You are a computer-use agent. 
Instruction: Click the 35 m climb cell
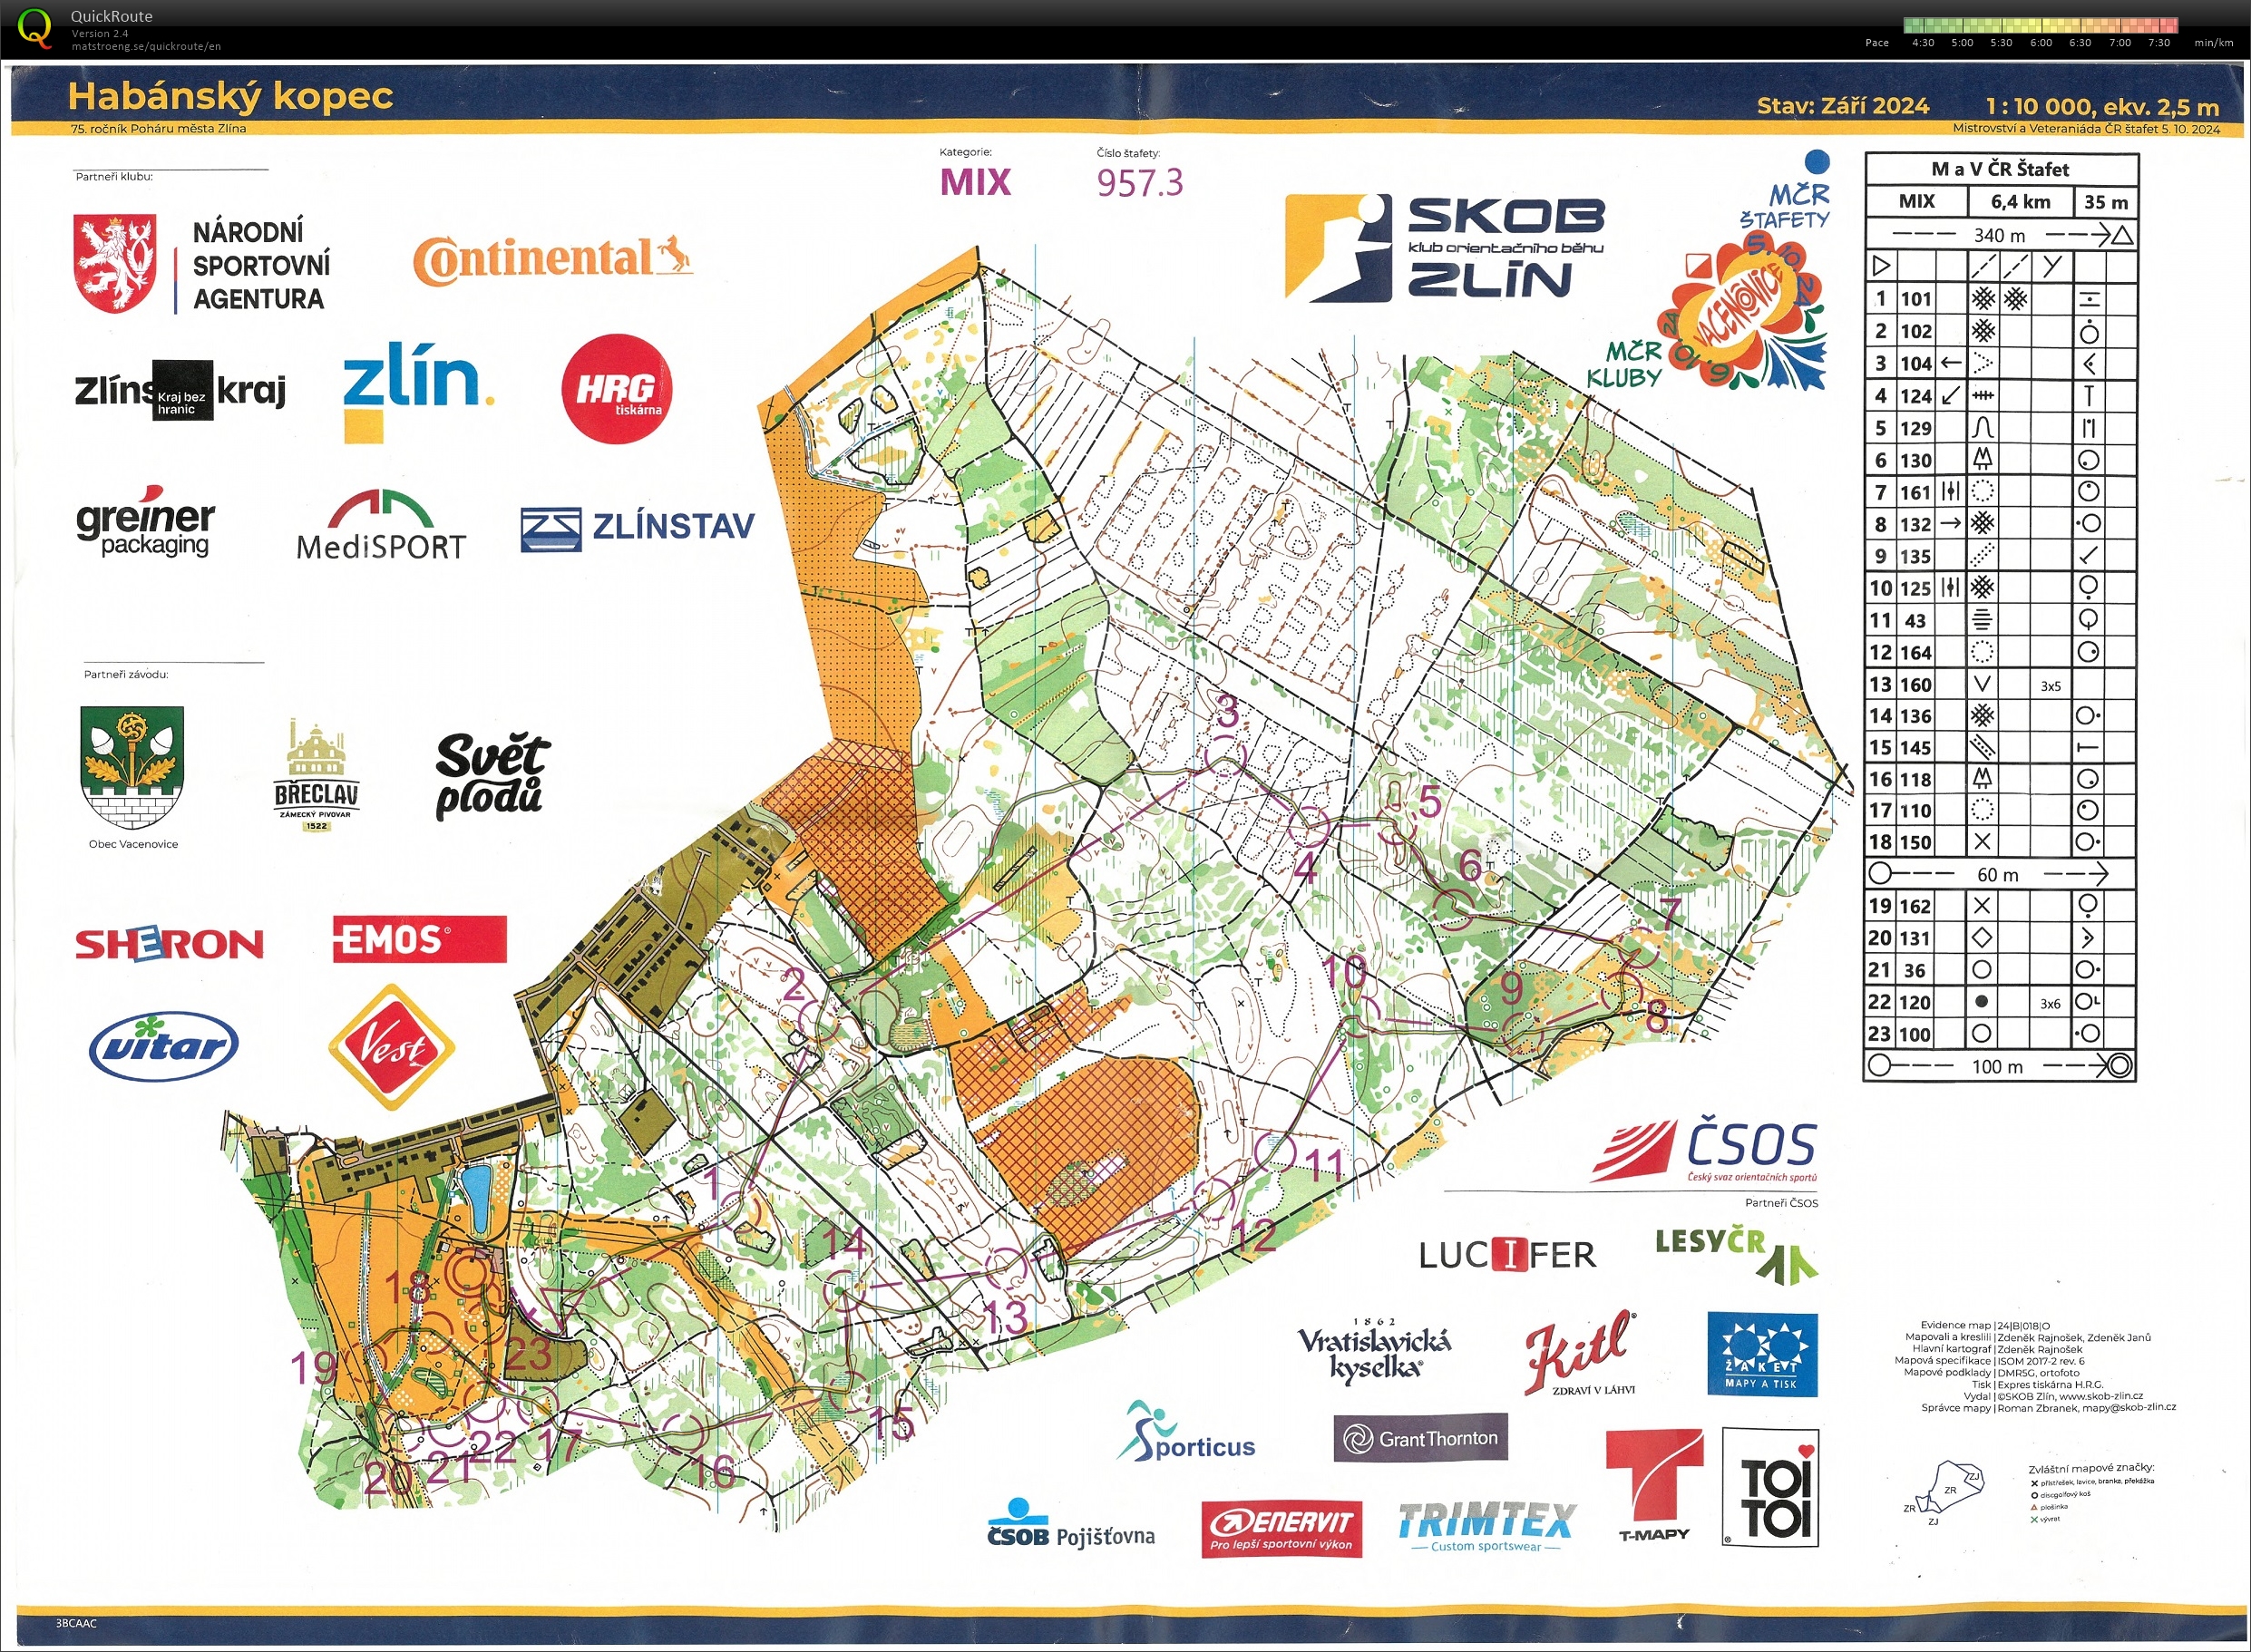tap(2105, 202)
